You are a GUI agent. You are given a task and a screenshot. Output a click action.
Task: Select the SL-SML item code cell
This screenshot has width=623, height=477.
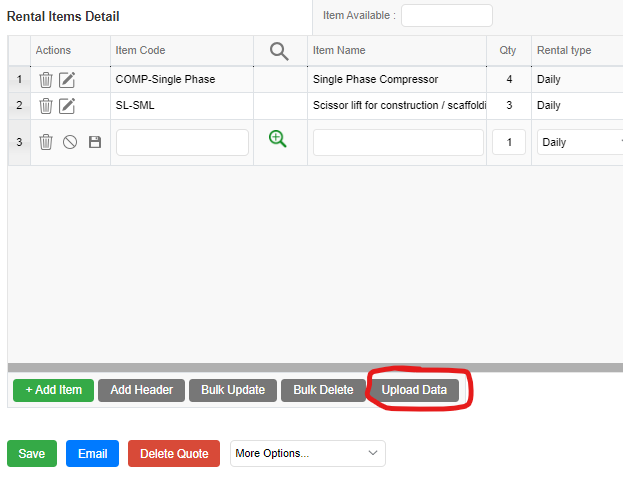coord(182,106)
